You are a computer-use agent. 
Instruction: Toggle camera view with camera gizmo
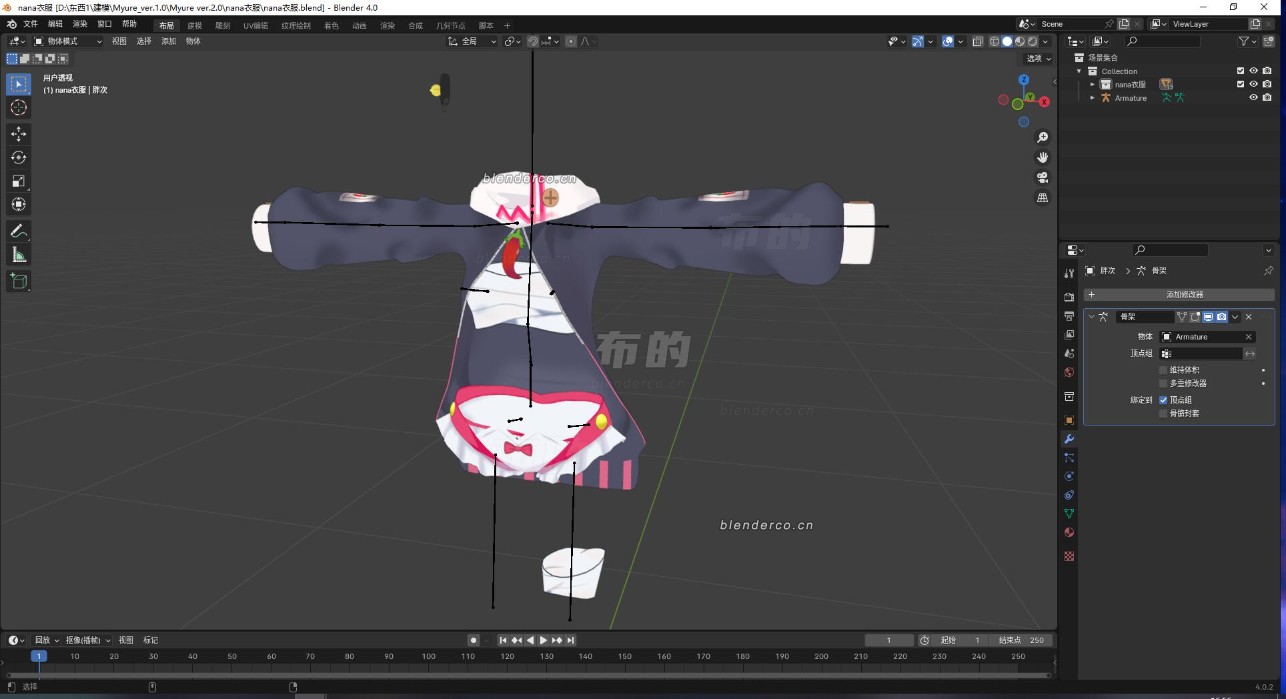(x=1043, y=177)
